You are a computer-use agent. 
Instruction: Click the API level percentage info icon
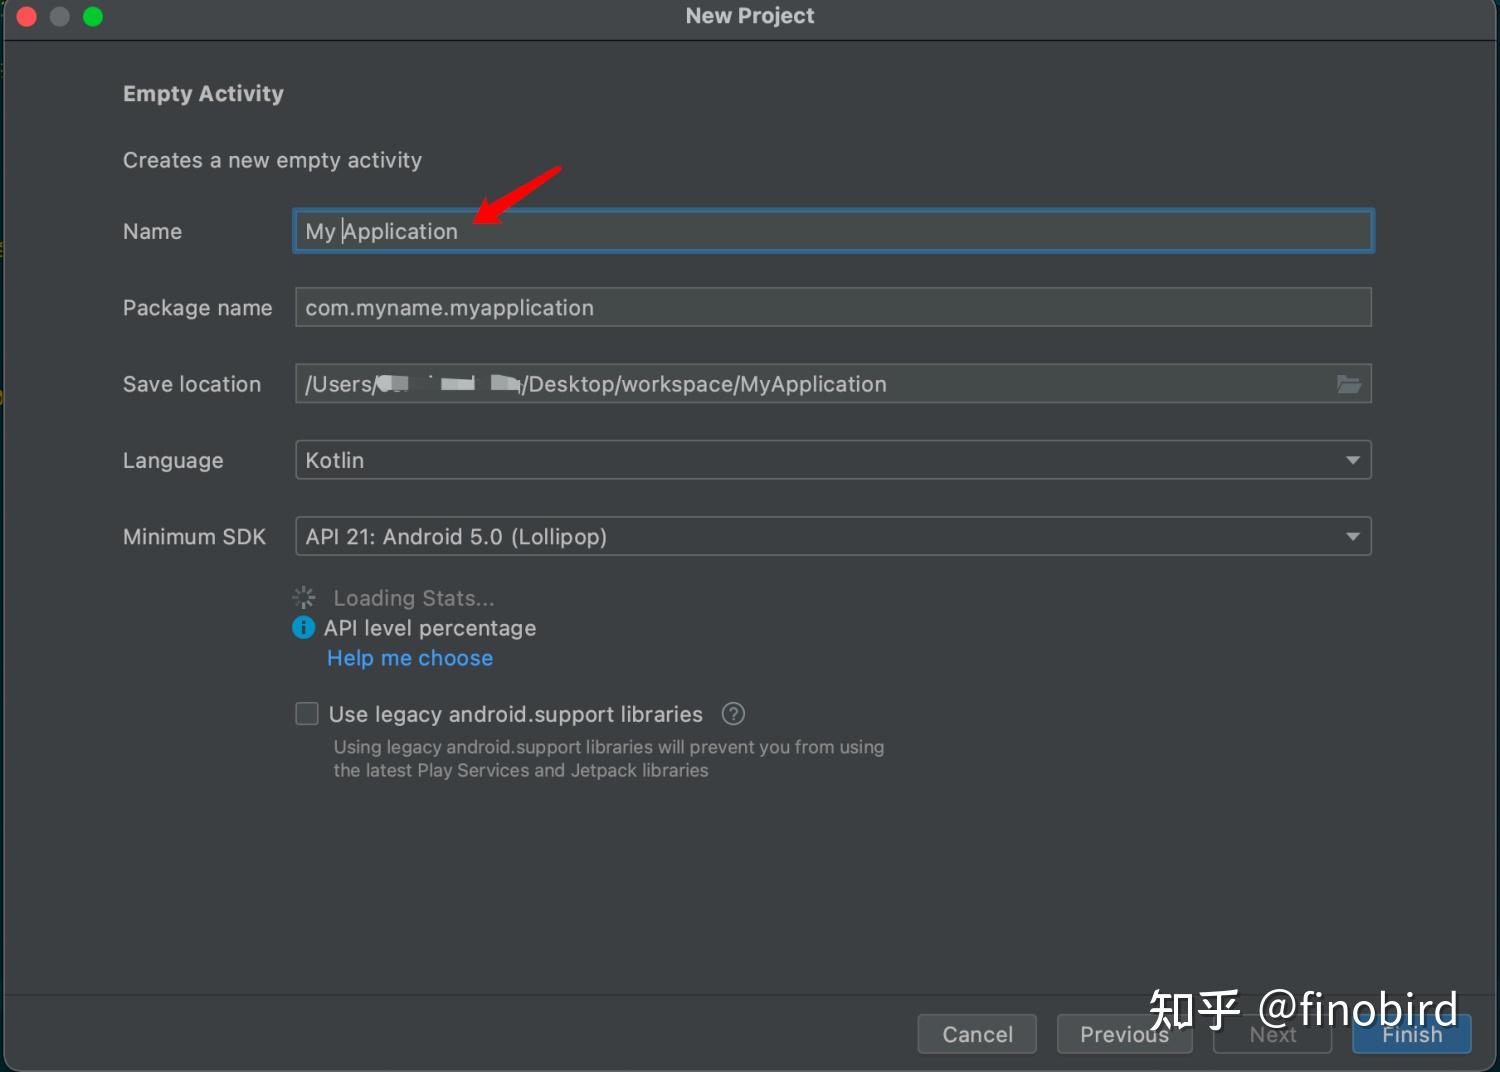click(303, 627)
